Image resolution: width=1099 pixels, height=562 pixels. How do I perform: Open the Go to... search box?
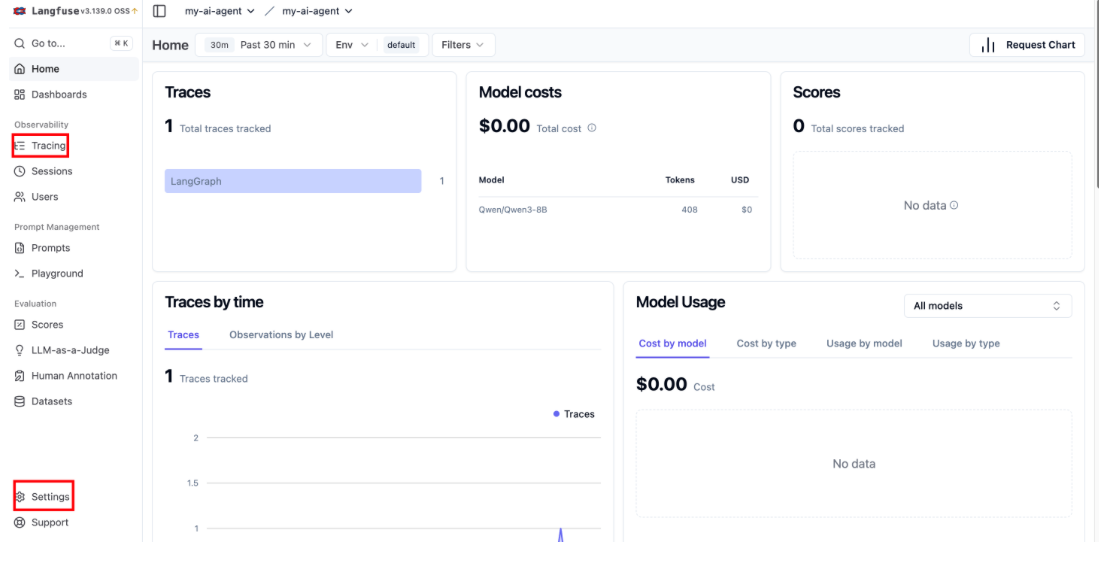click(x=73, y=43)
